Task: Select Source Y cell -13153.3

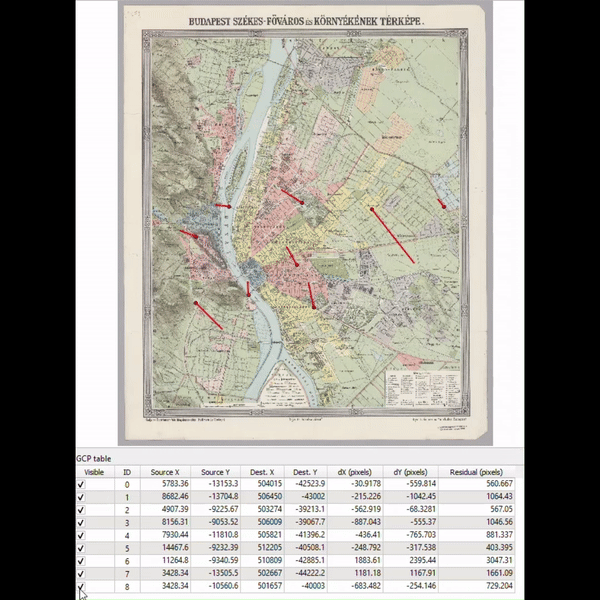Action: coord(223,484)
